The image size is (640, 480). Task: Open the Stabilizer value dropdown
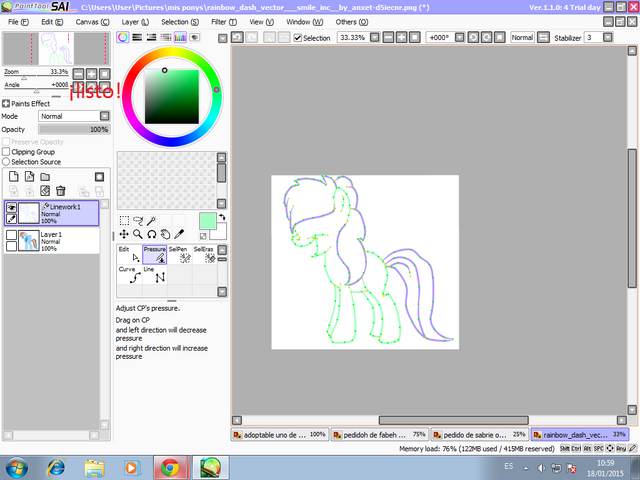pos(608,38)
